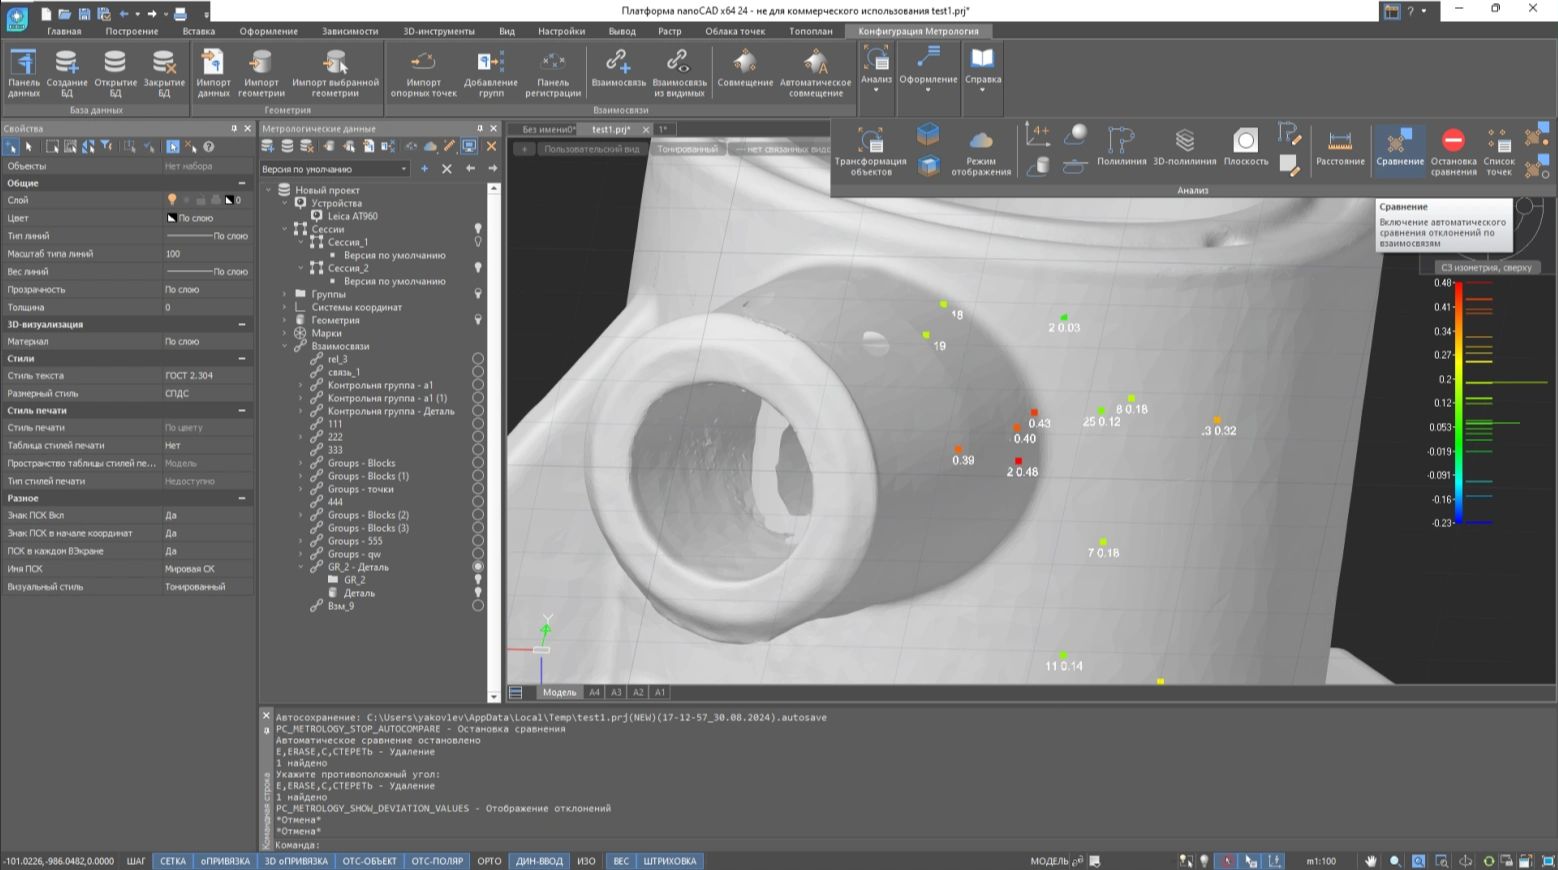1558x870 pixels.
Task: Click the Цвет По слою swatch
Action: coord(172,218)
